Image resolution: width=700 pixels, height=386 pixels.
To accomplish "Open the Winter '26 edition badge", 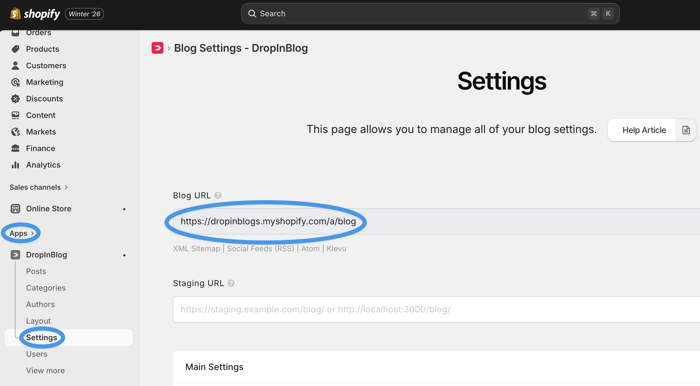I will [x=84, y=14].
